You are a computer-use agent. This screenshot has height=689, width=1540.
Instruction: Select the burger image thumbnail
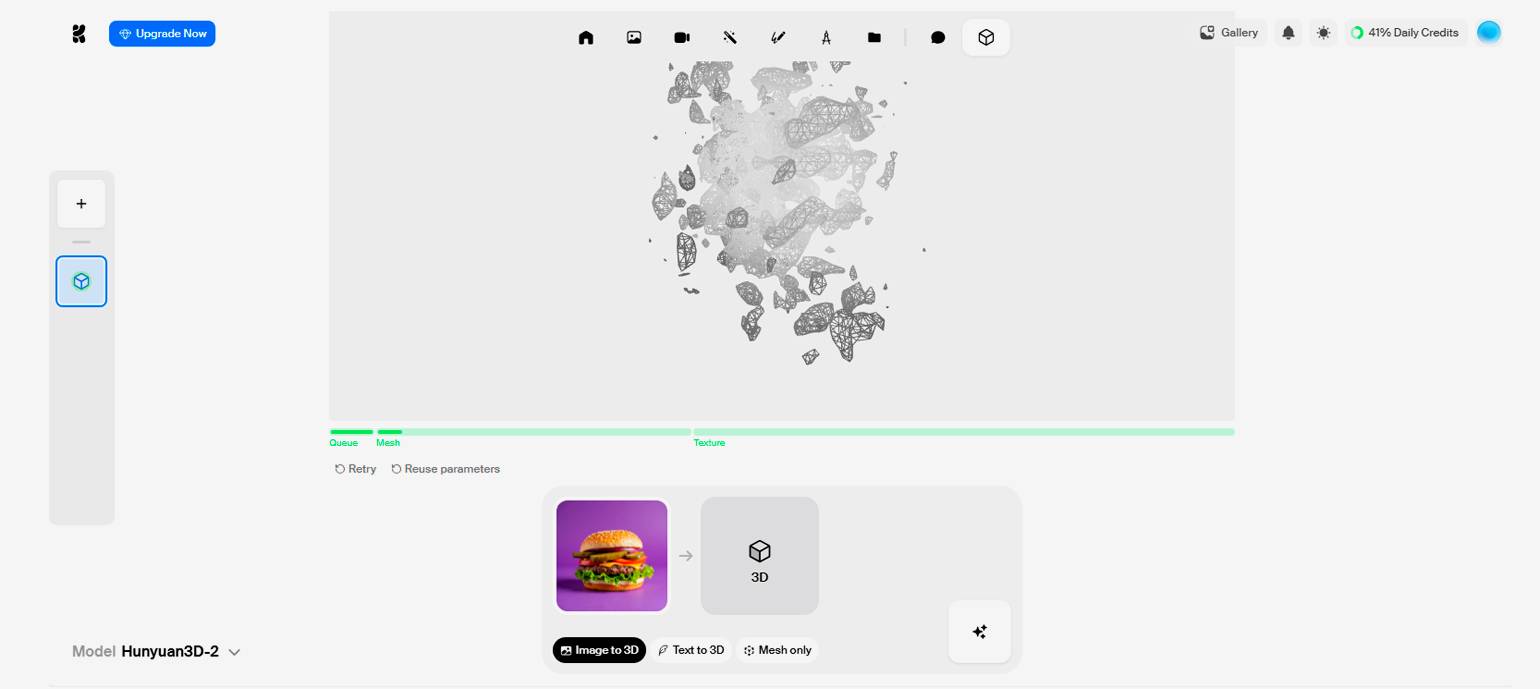[x=612, y=556]
